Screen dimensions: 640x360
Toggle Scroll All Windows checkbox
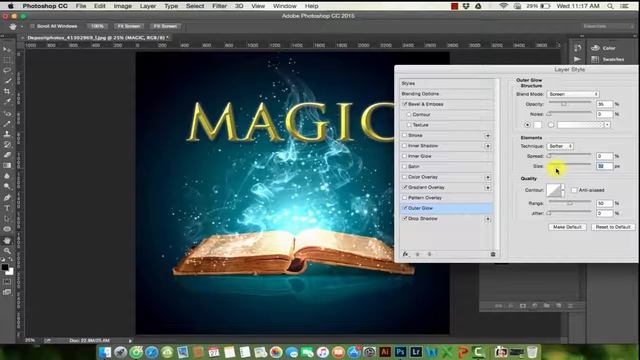(x=32, y=26)
